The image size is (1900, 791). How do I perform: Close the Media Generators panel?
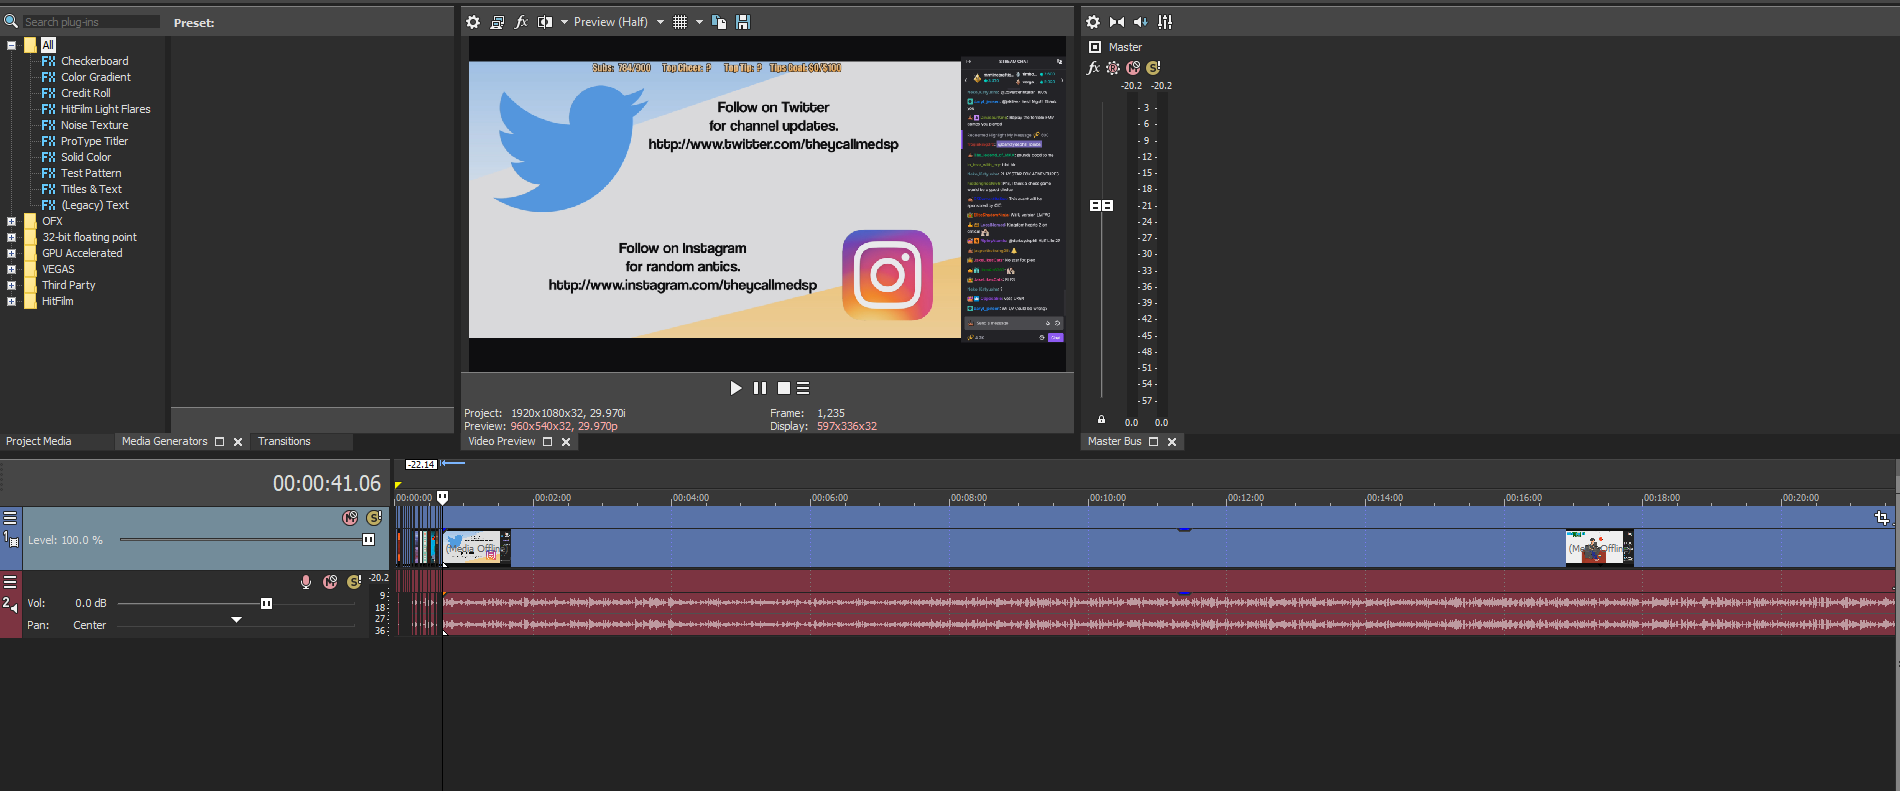pyautogui.click(x=238, y=442)
